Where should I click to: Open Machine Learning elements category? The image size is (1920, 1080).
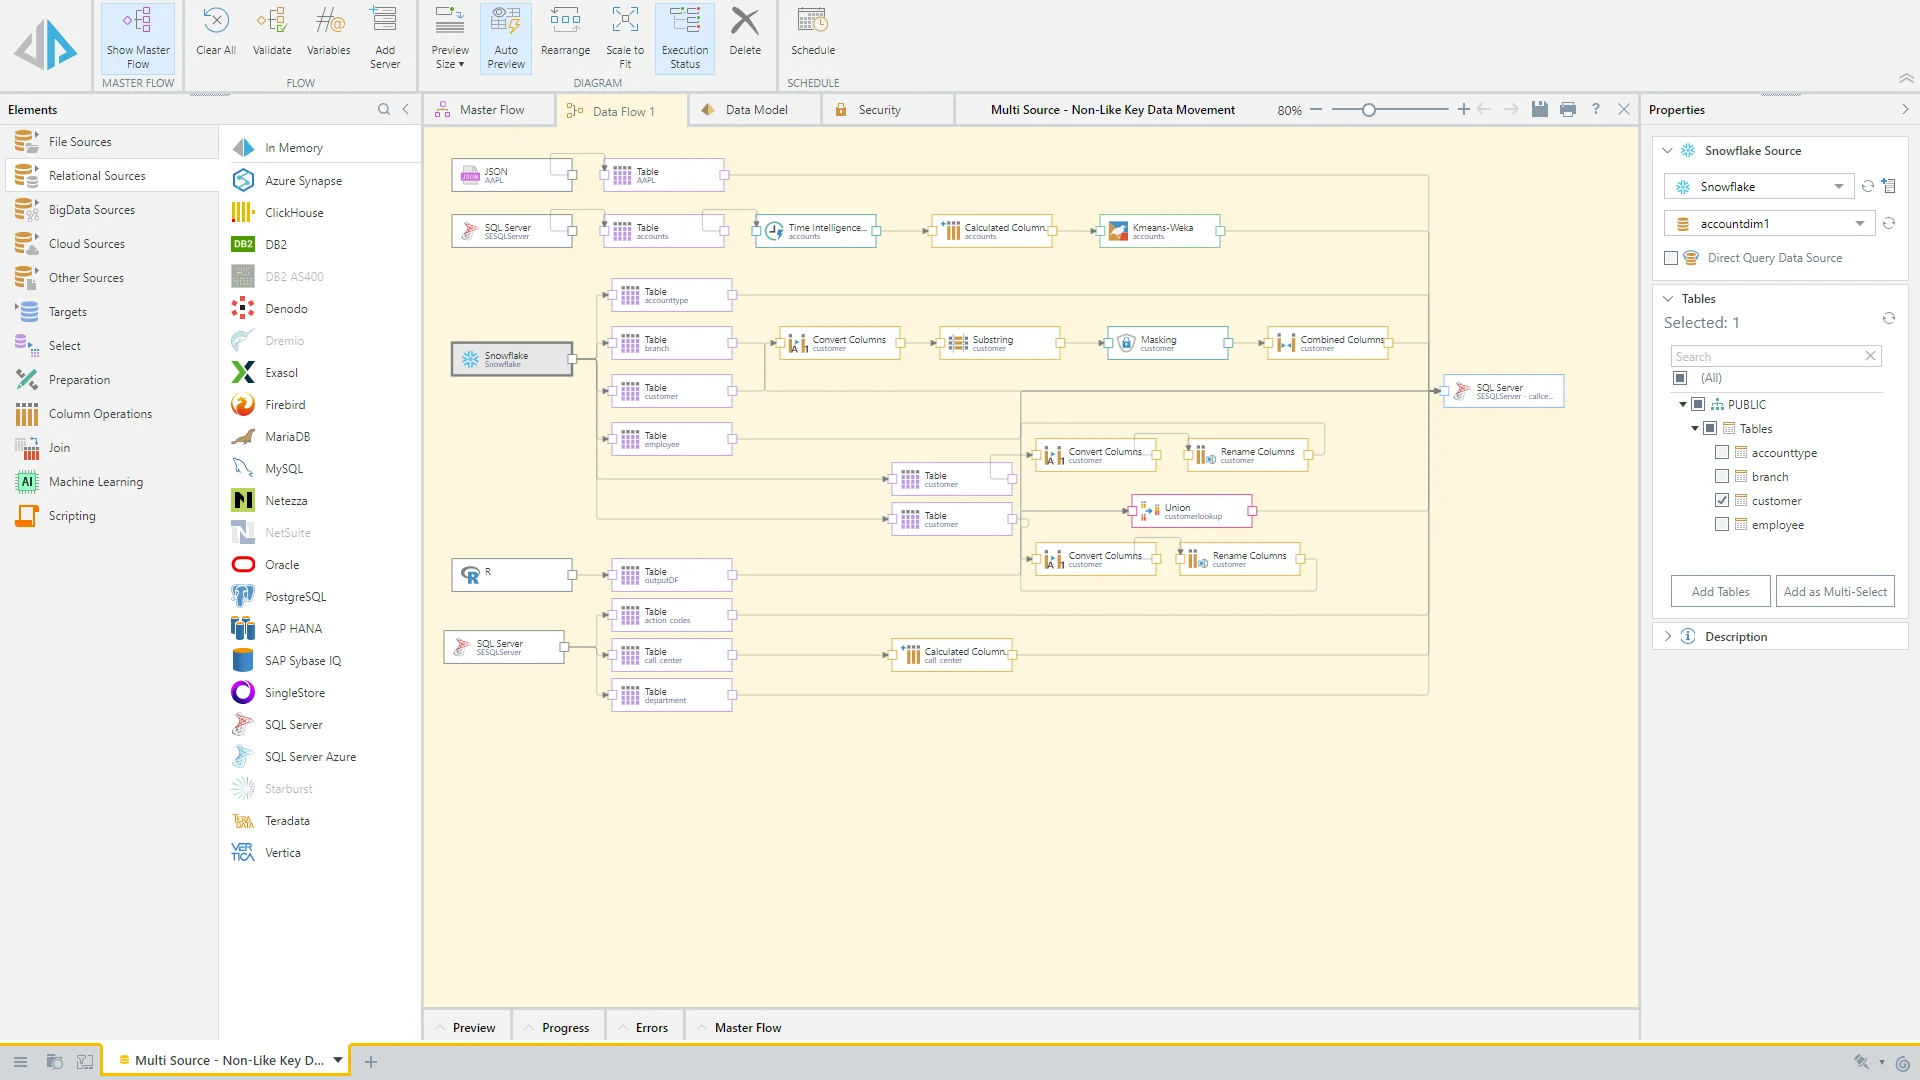[95, 481]
